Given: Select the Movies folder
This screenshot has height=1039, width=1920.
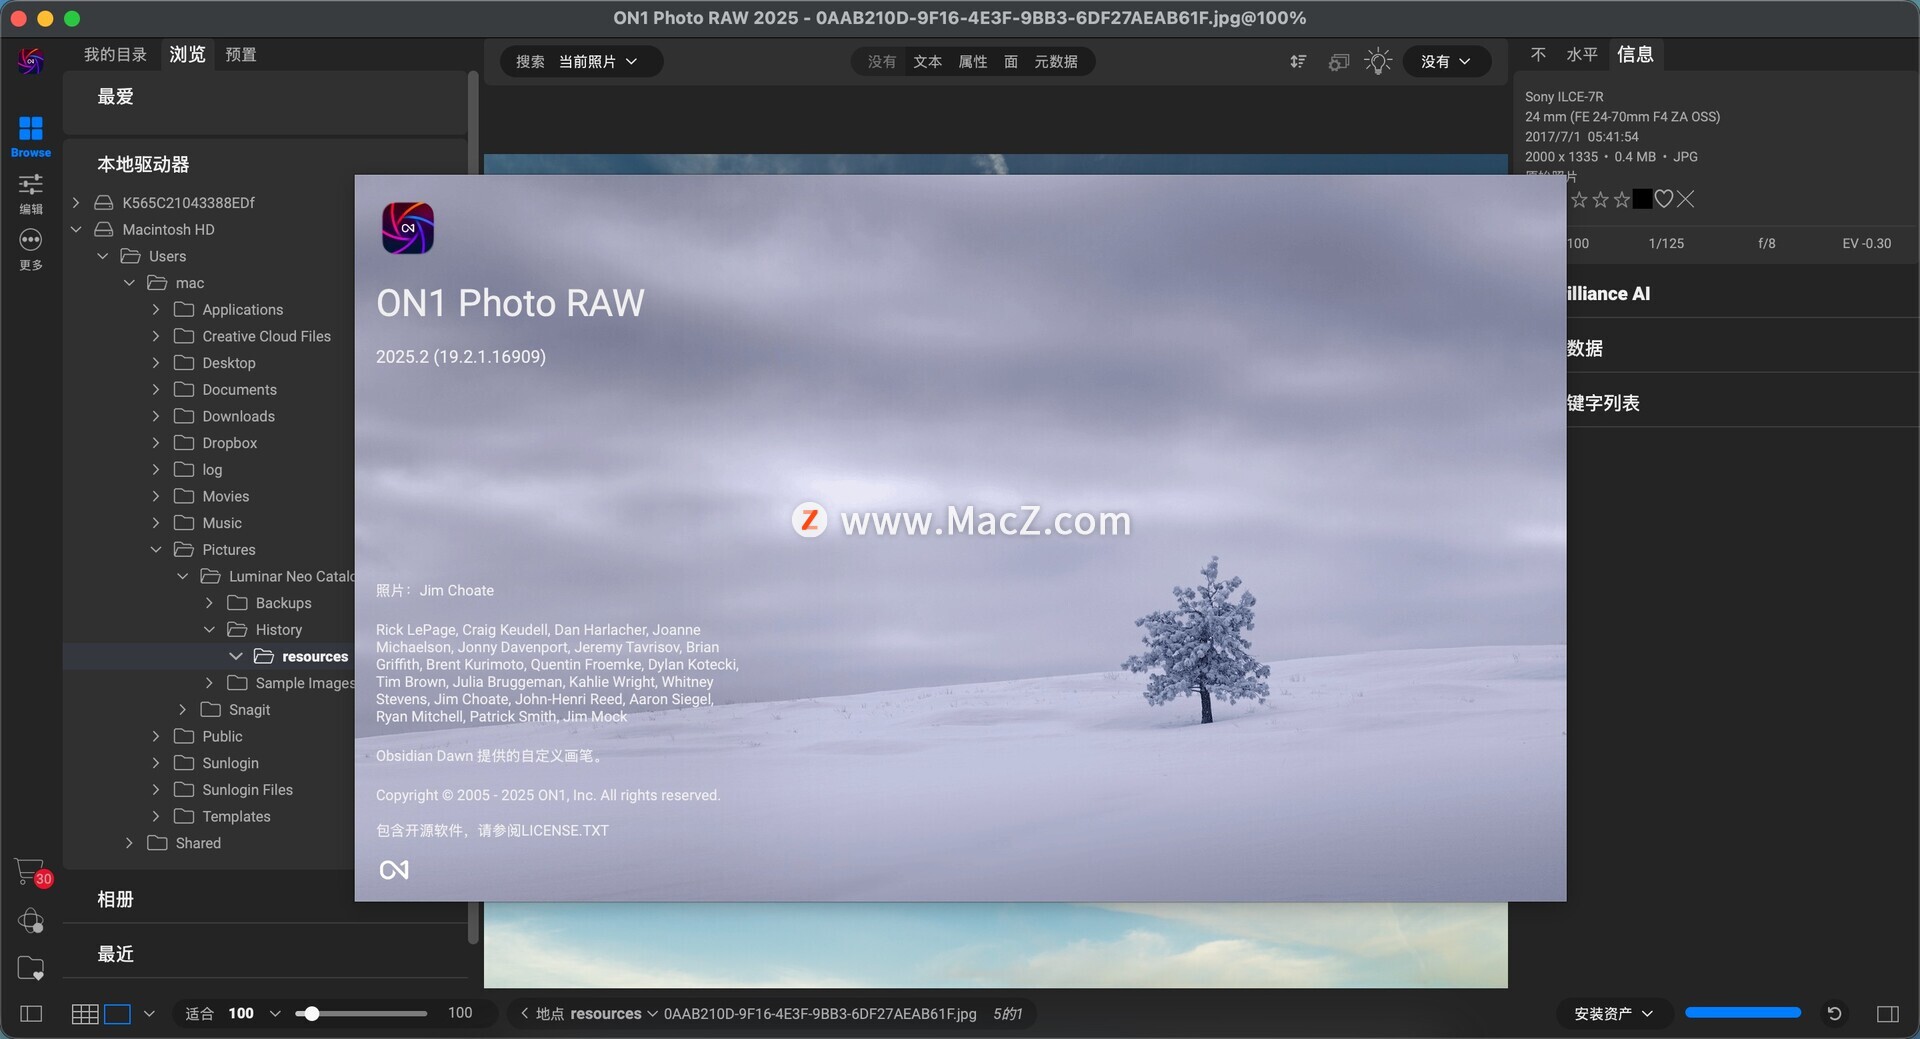Looking at the screenshot, I should tap(225, 496).
